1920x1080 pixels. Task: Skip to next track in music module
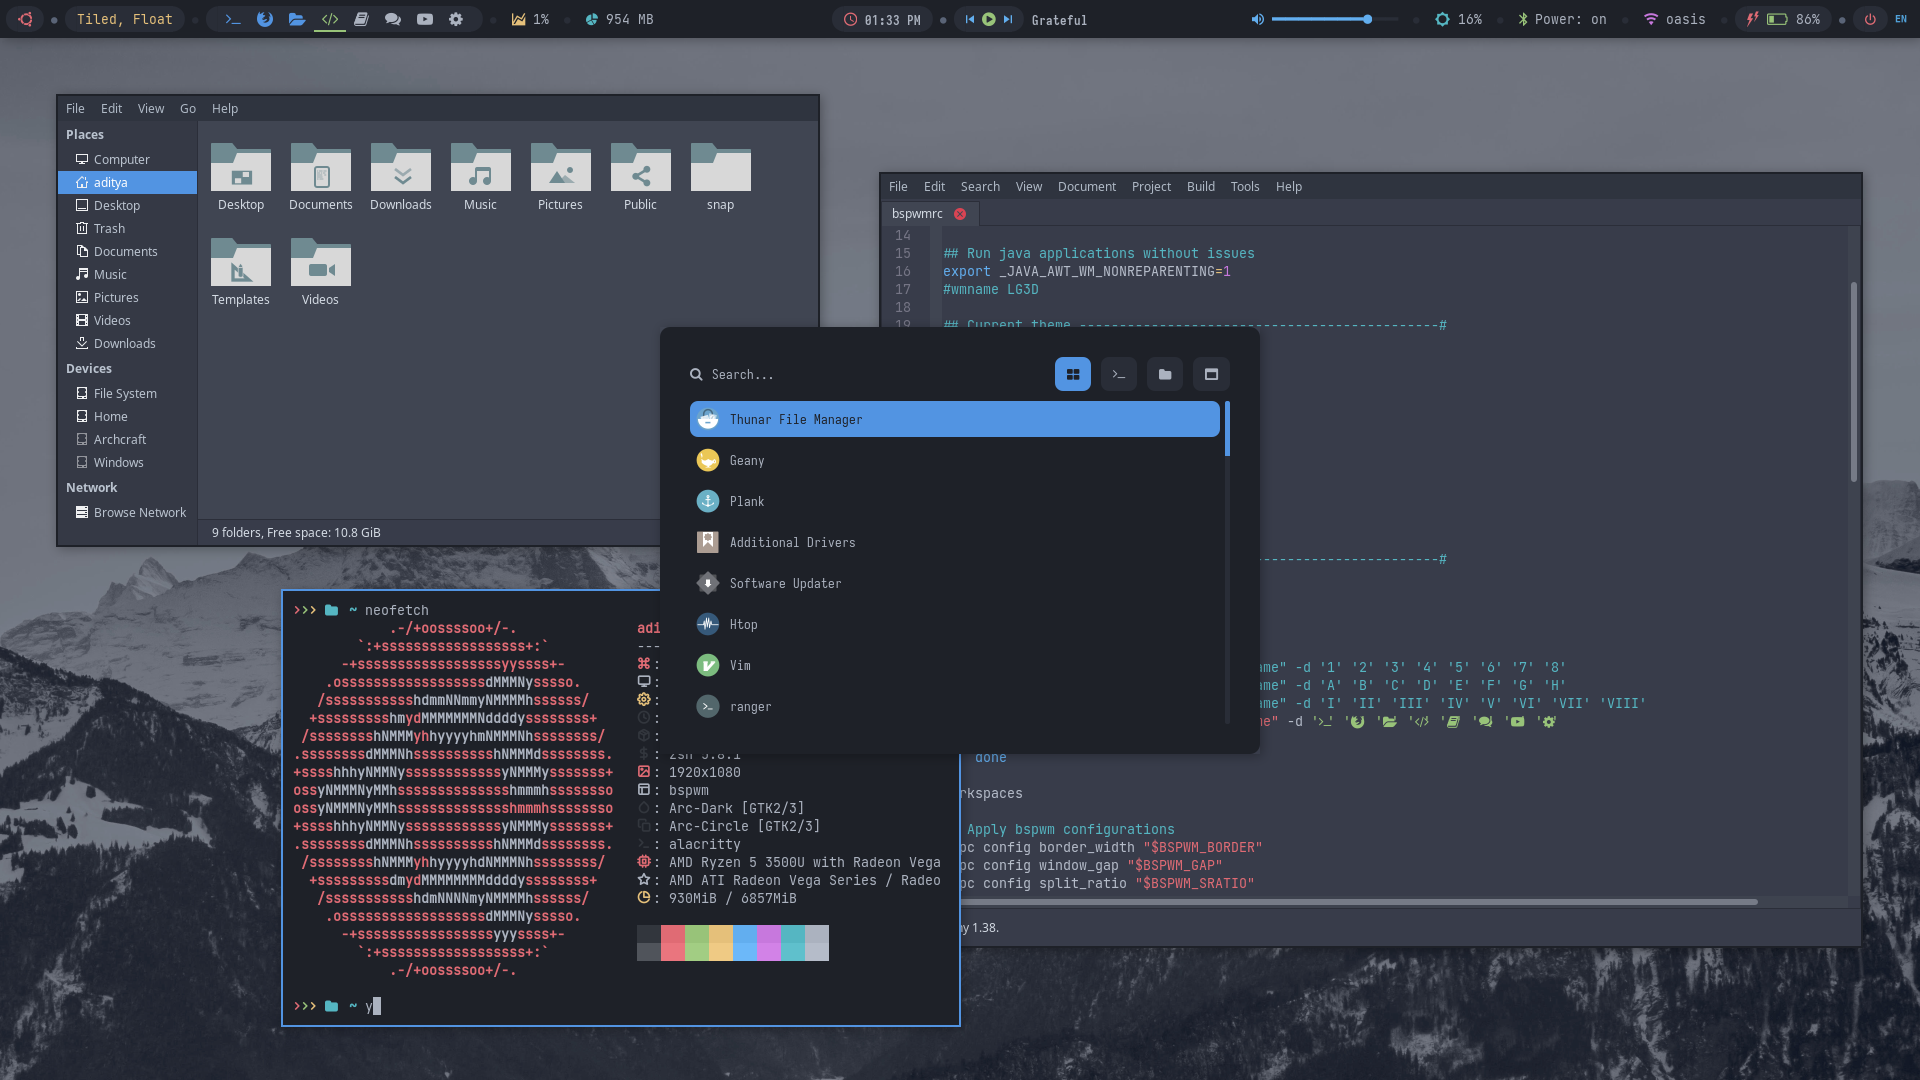1008,19
